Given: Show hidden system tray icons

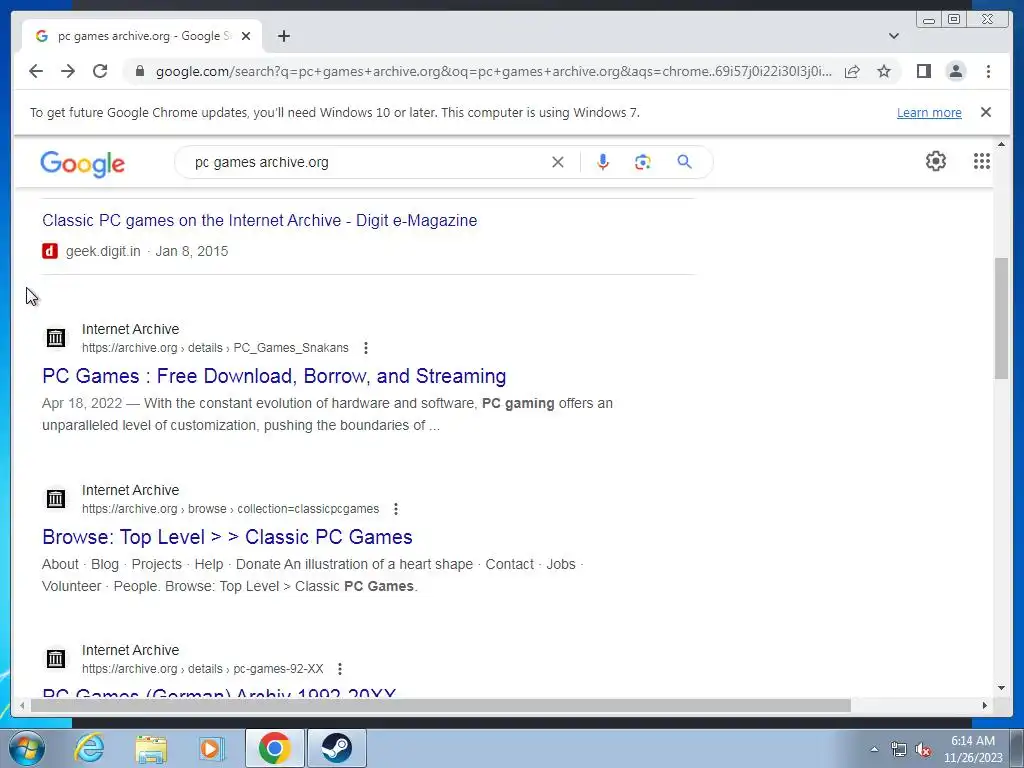Looking at the screenshot, I should pyautogui.click(x=874, y=749).
